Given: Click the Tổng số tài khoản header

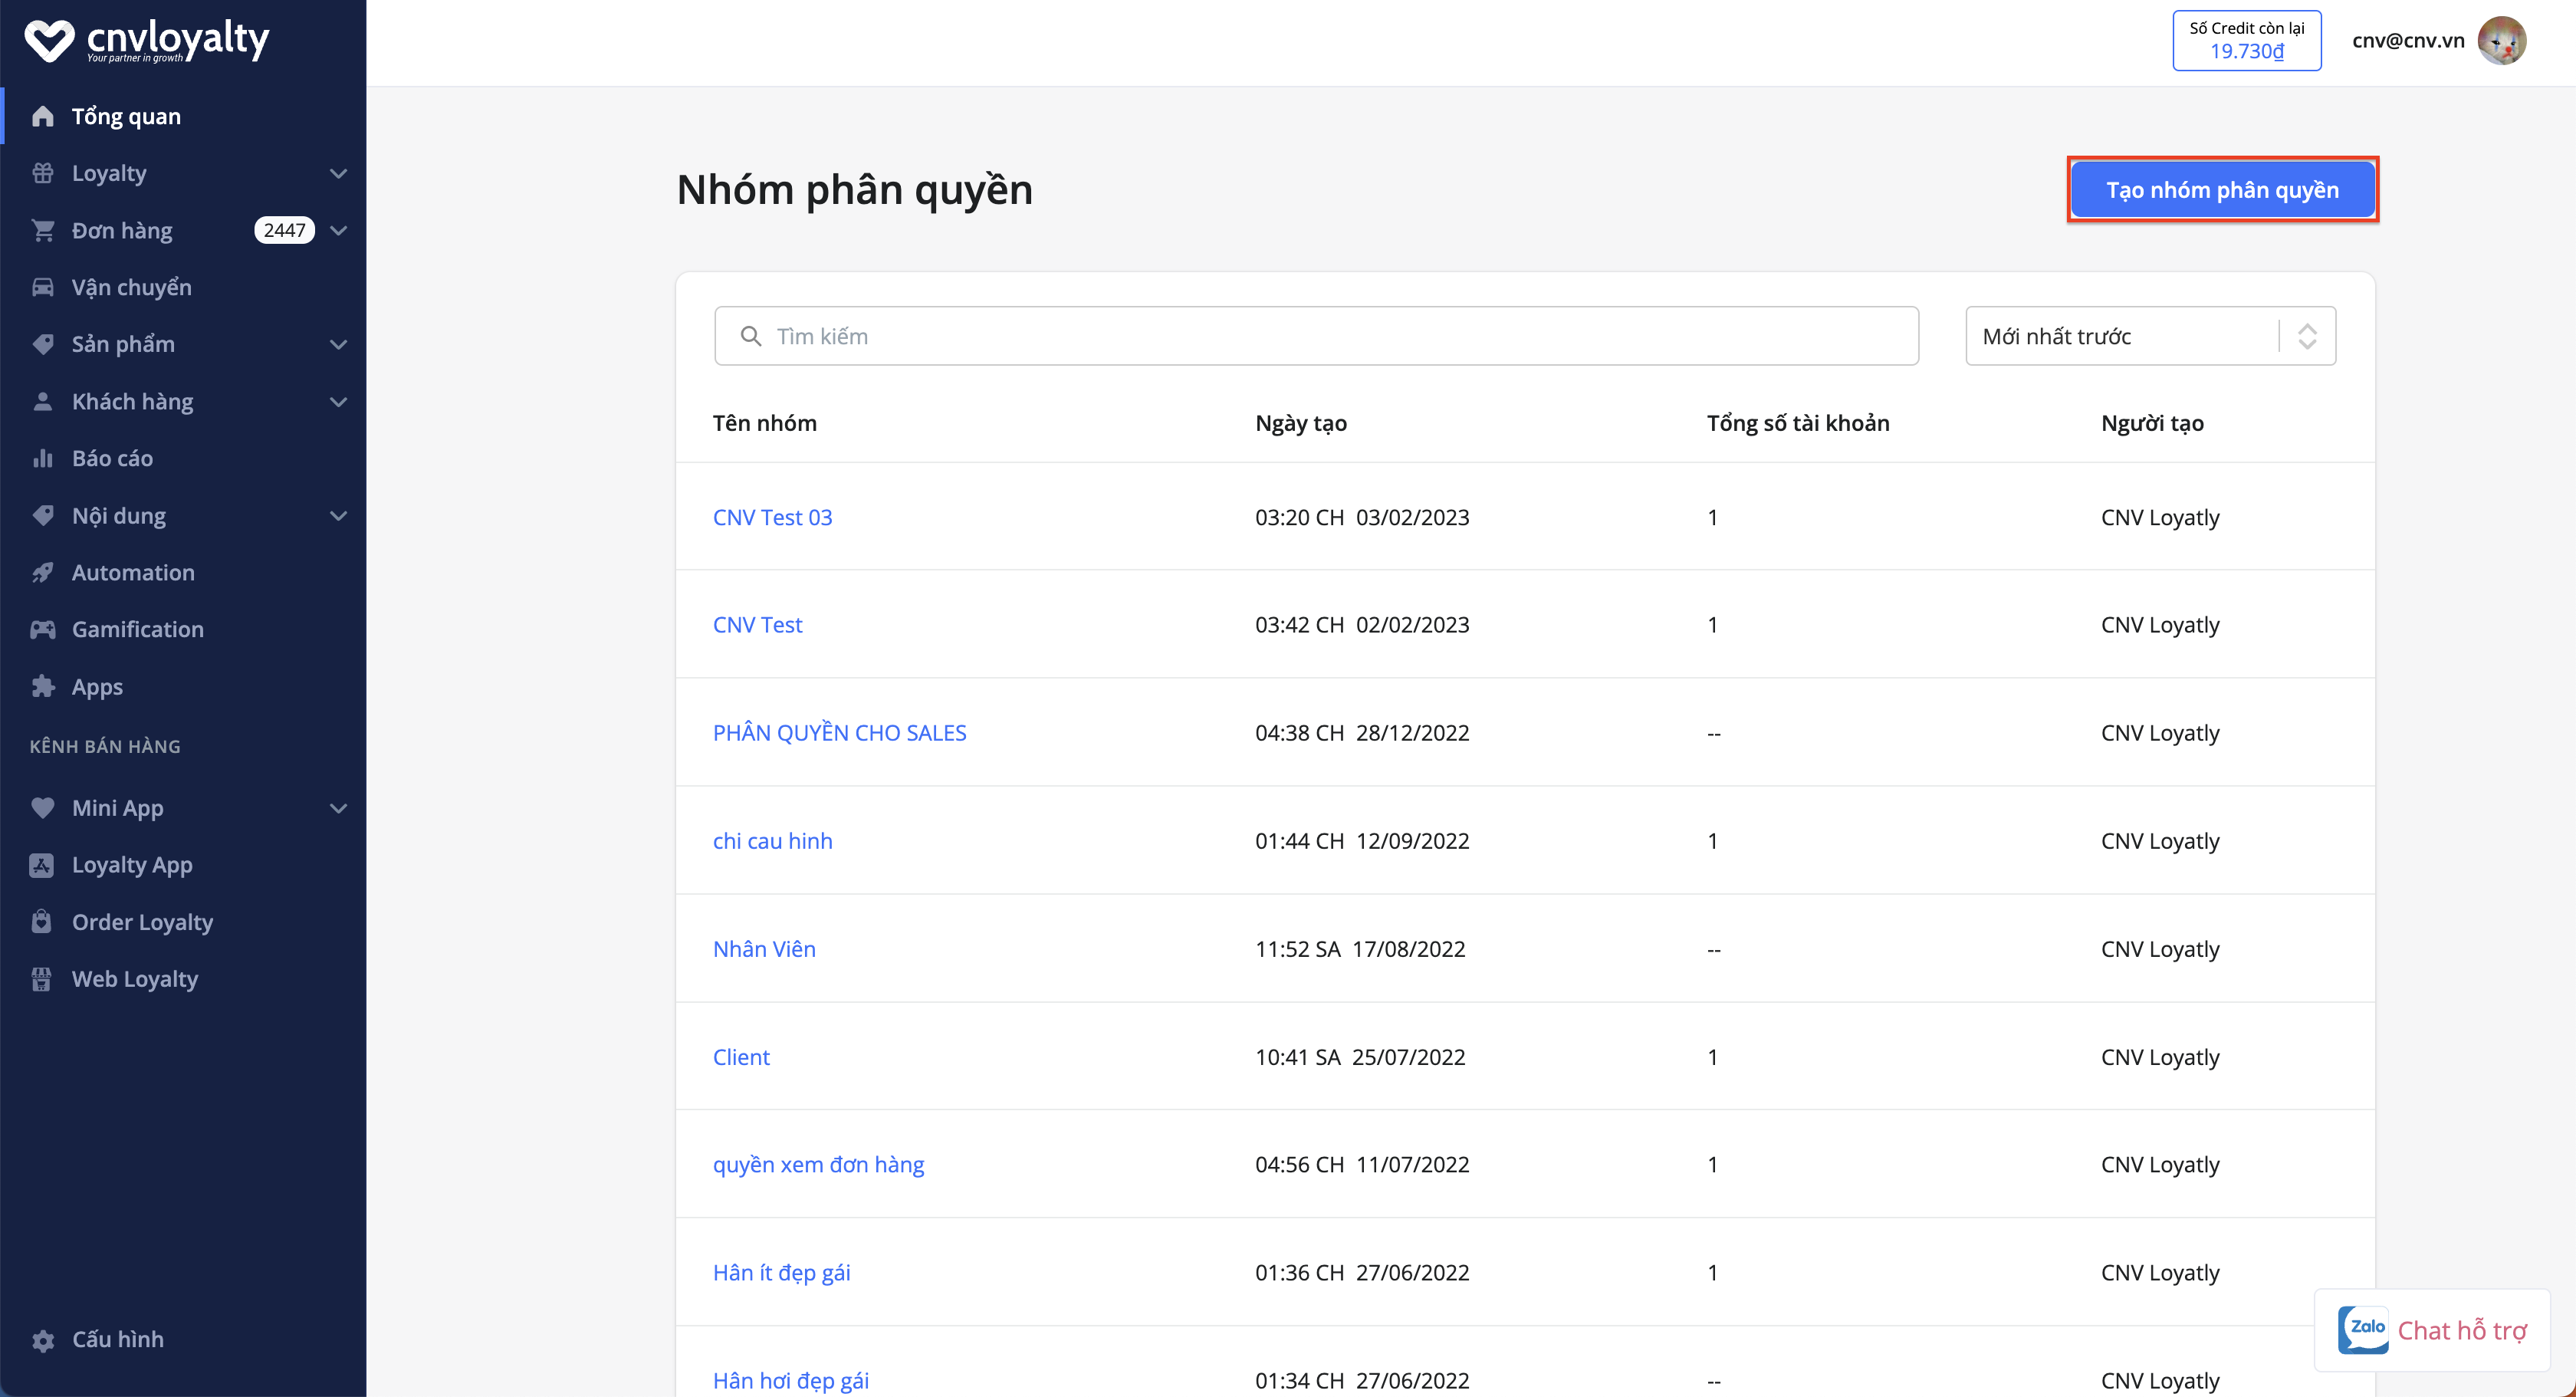Looking at the screenshot, I should point(1797,423).
